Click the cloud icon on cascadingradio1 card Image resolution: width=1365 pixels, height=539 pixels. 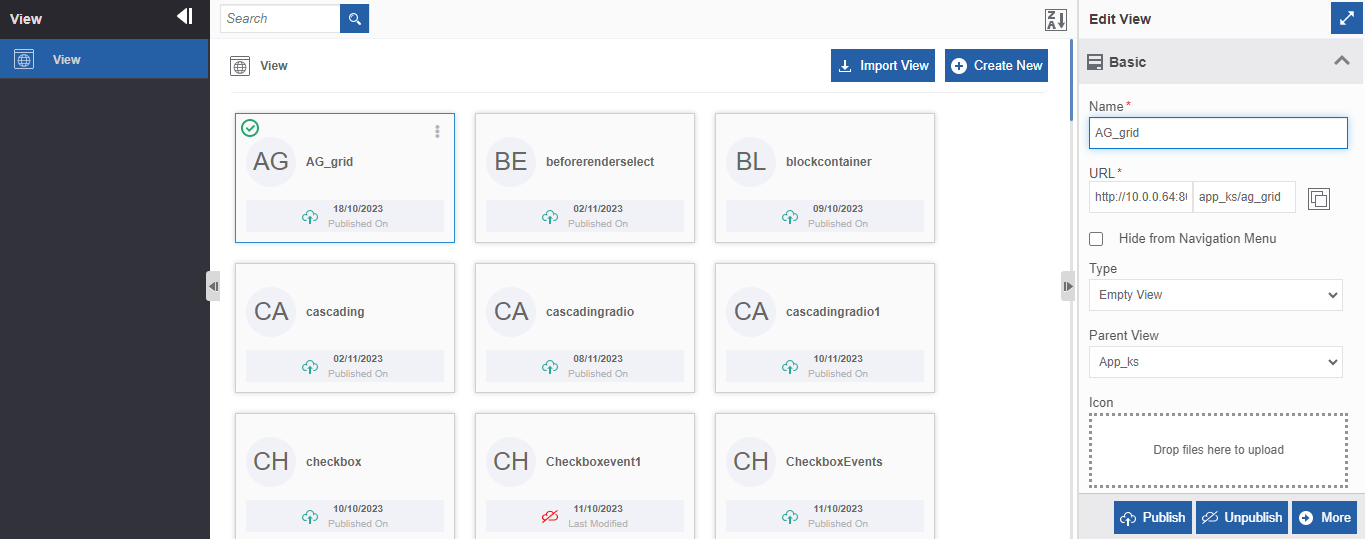[790, 367]
